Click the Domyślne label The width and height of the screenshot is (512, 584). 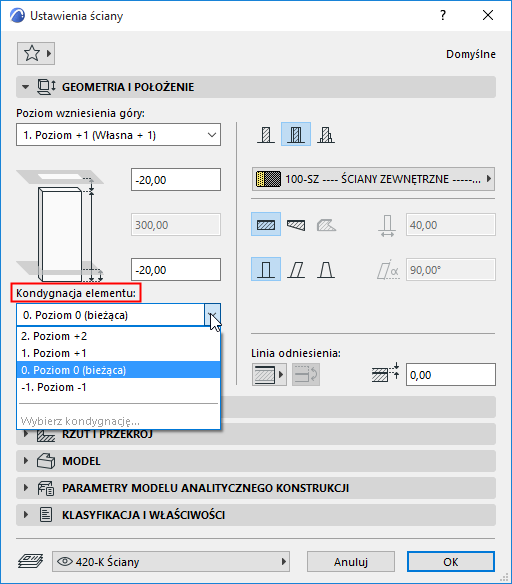click(471, 54)
